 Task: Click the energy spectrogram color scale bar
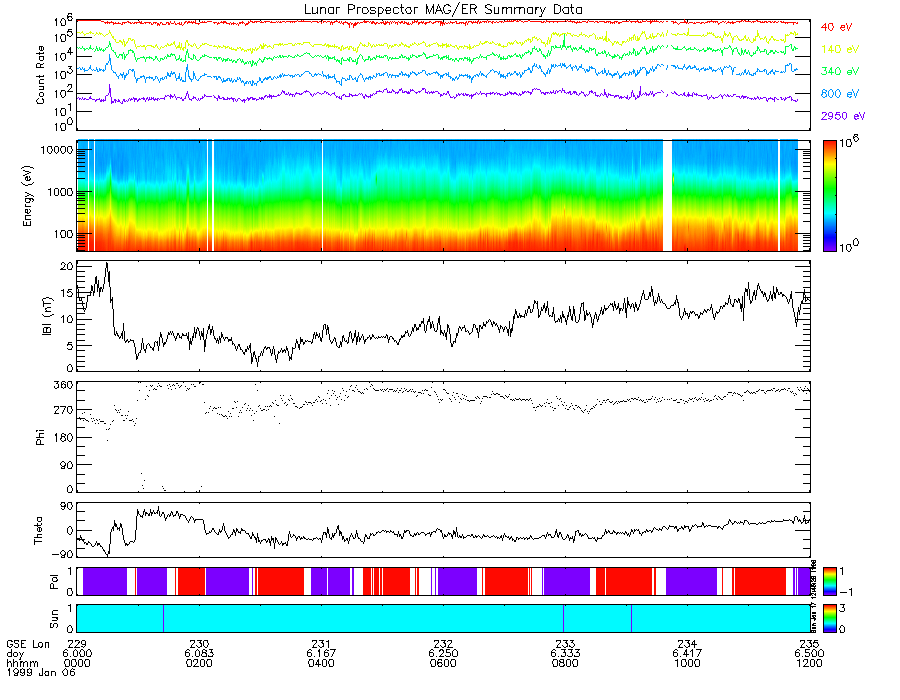[x=829, y=196]
